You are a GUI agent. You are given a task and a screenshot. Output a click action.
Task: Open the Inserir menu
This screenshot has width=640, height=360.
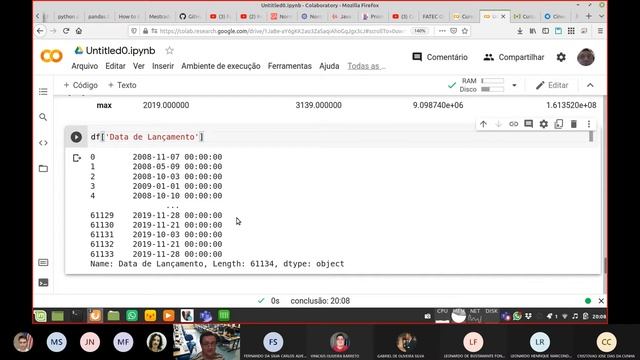163,66
